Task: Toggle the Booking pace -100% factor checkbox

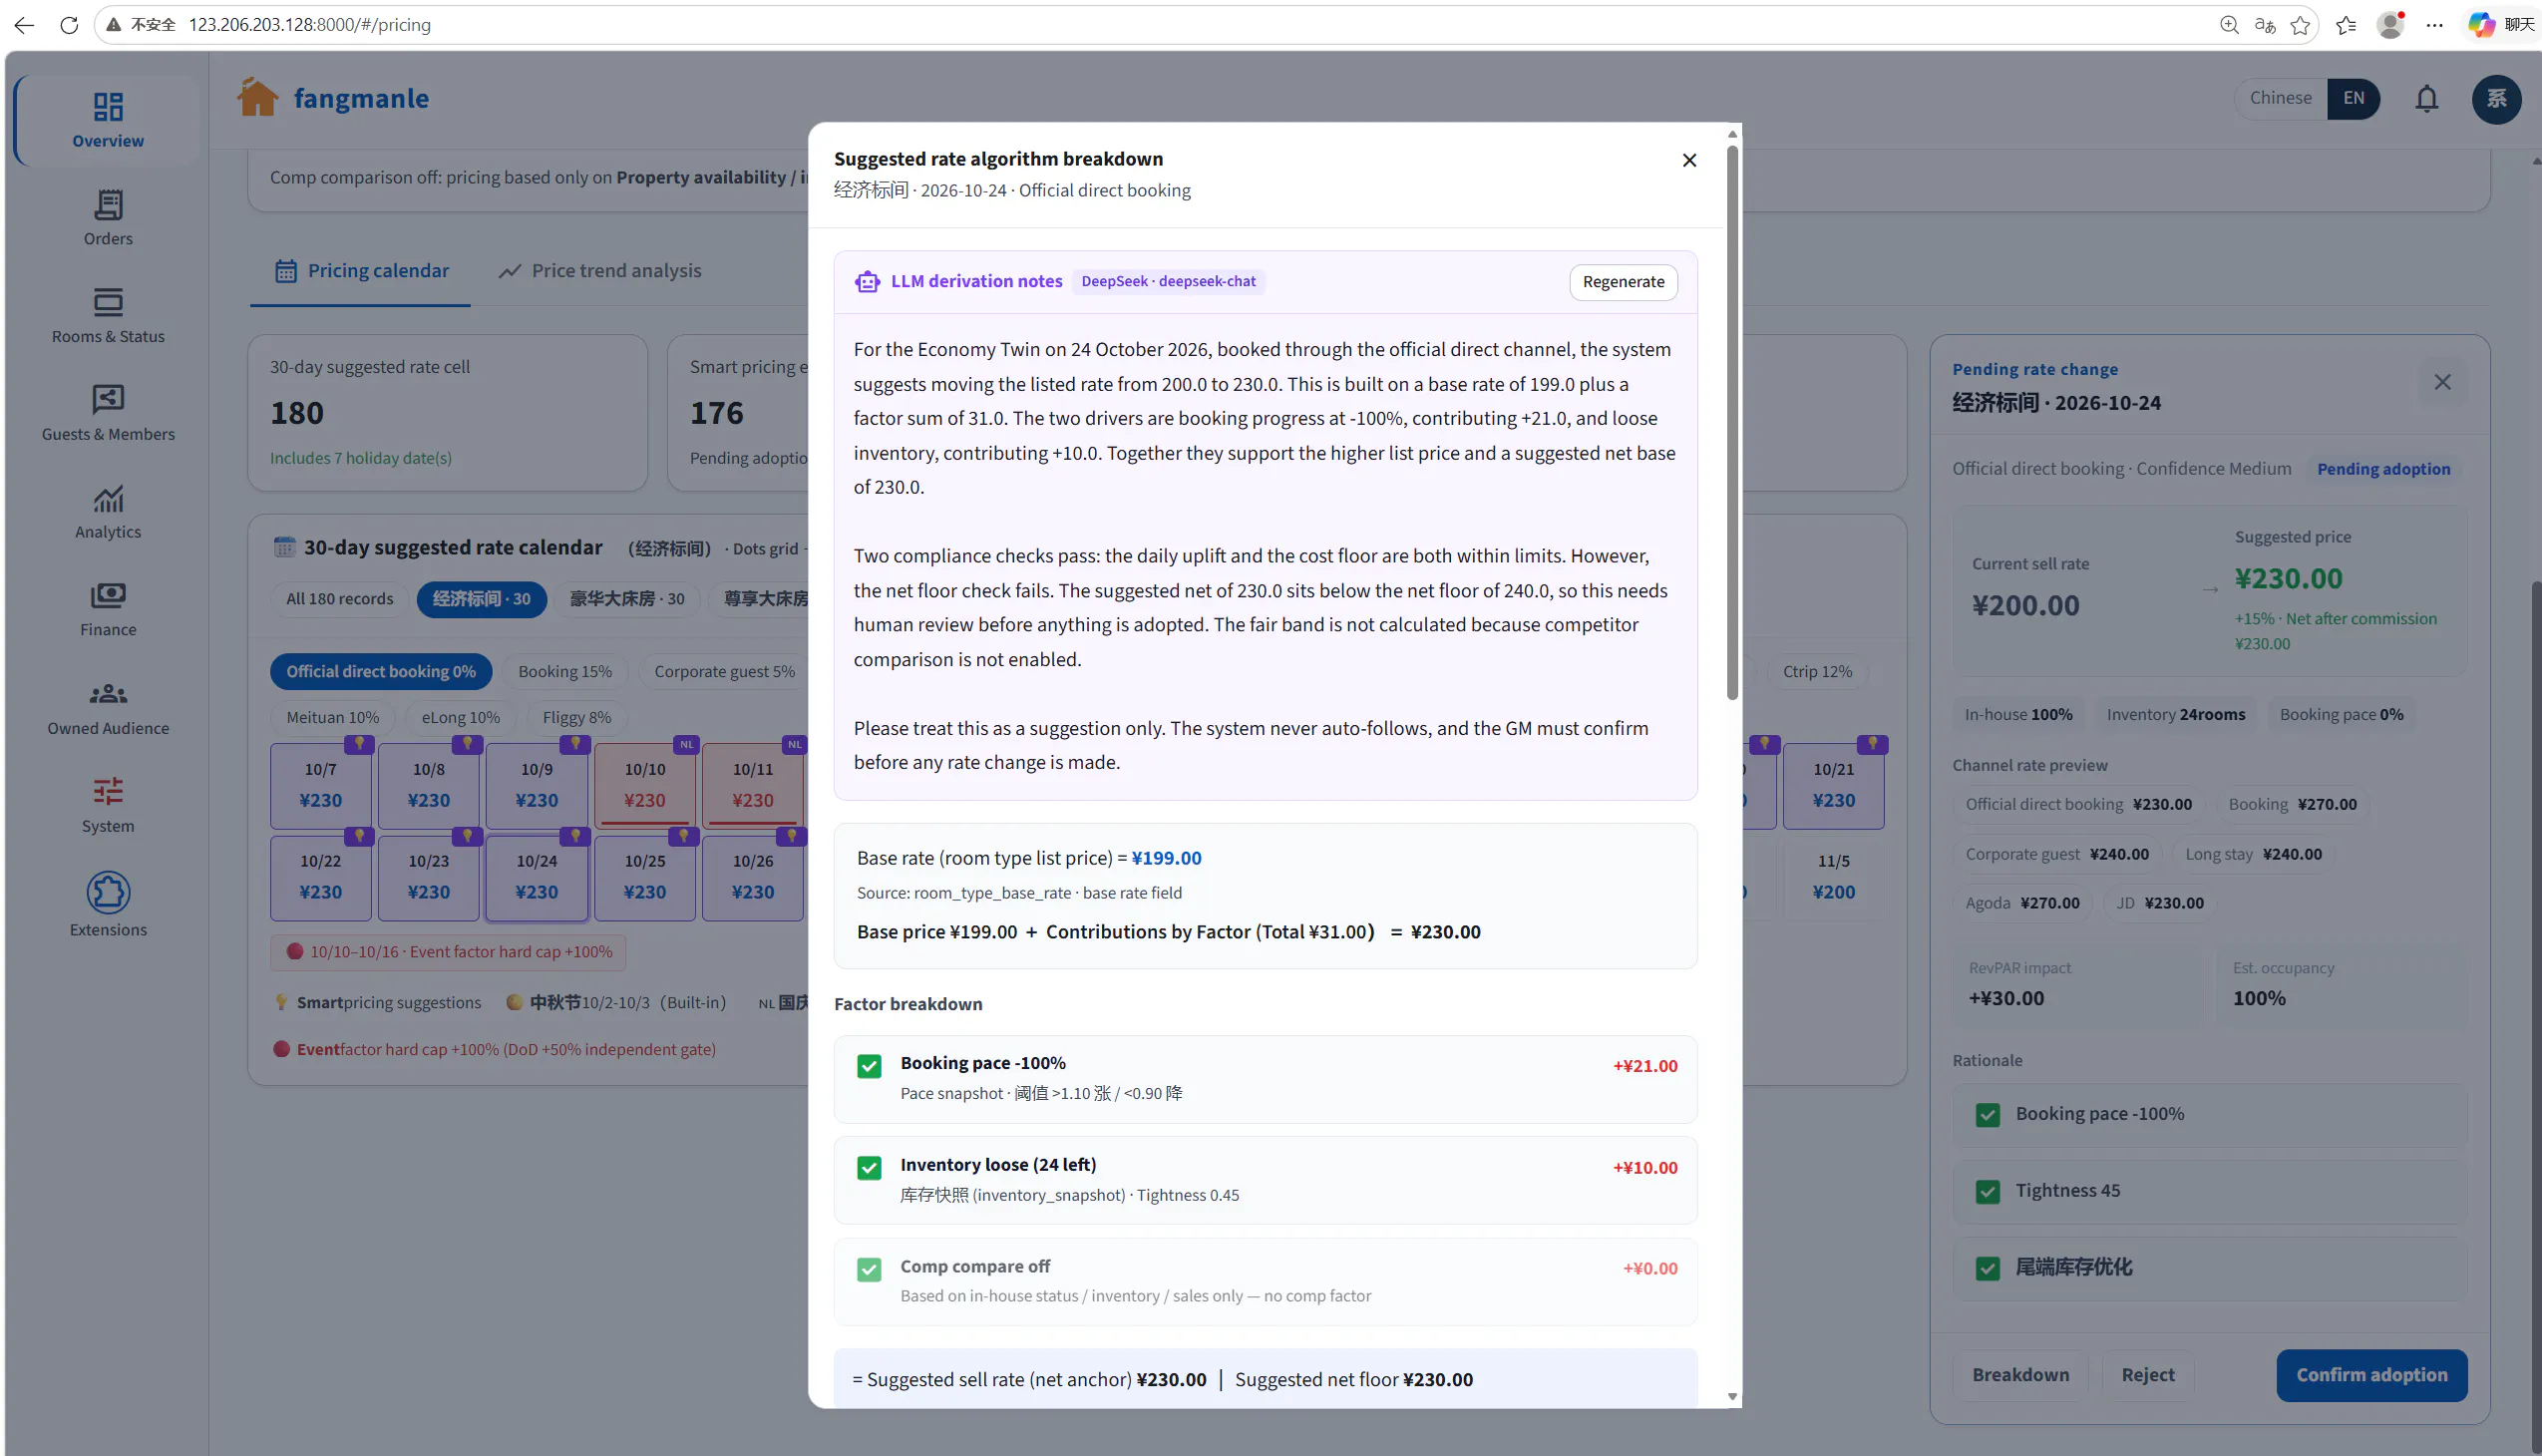Action: [869, 1066]
